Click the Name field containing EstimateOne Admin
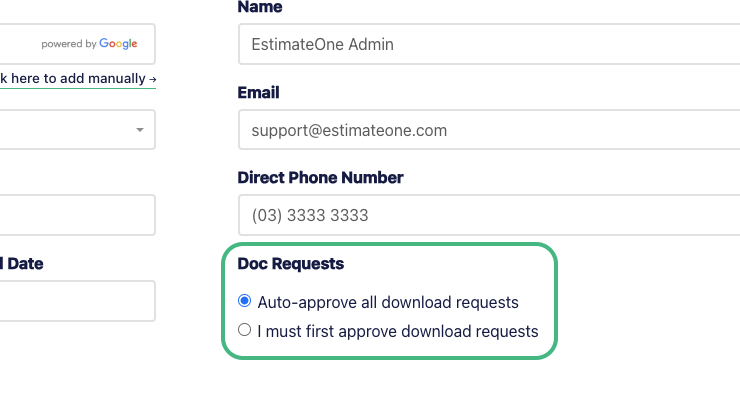Image resolution: width=740 pixels, height=418 pixels. click(x=489, y=44)
